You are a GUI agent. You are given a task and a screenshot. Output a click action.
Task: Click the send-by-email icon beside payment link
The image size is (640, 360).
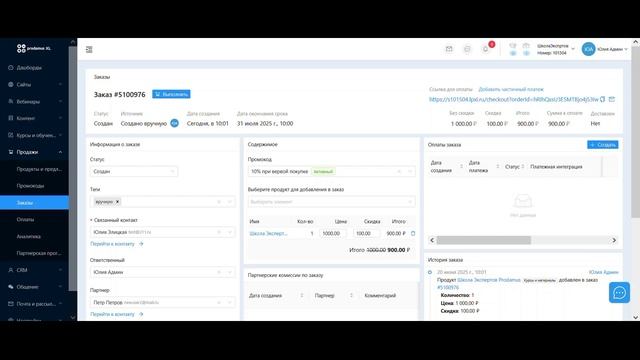[x=611, y=99]
